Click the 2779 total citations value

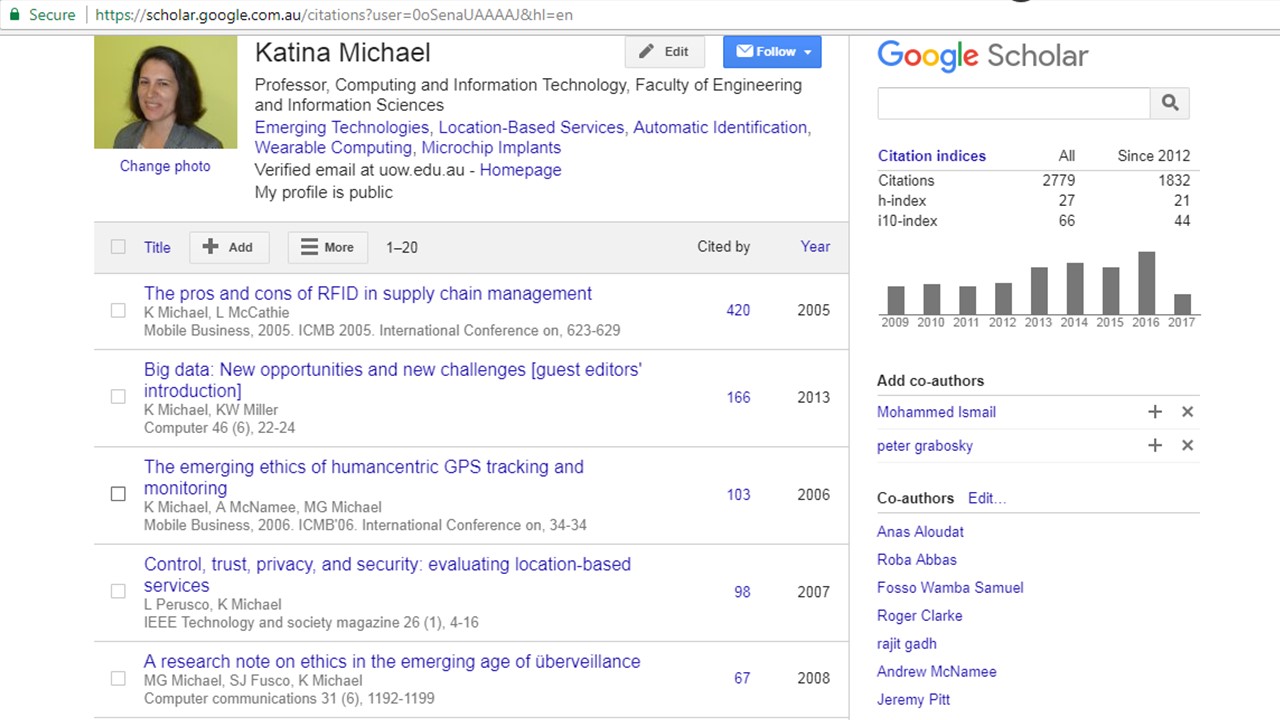pyautogui.click(x=1059, y=181)
